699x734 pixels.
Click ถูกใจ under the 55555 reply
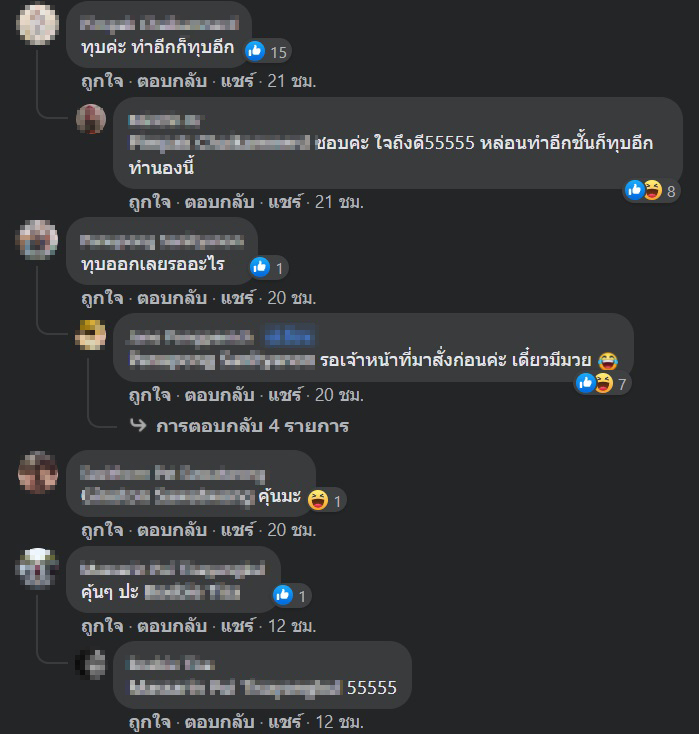pyautogui.click(x=149, y=722)
